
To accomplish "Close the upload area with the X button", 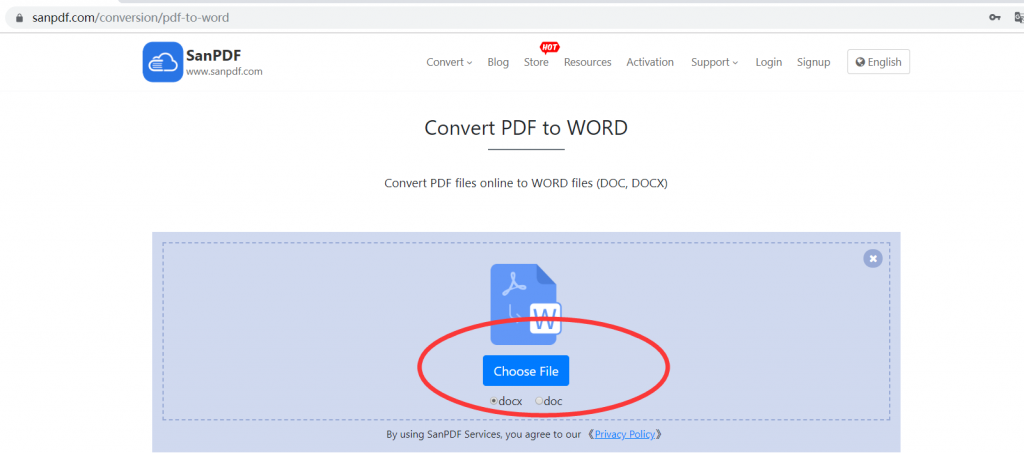I will pyautogui.click(x=872, y=258).
